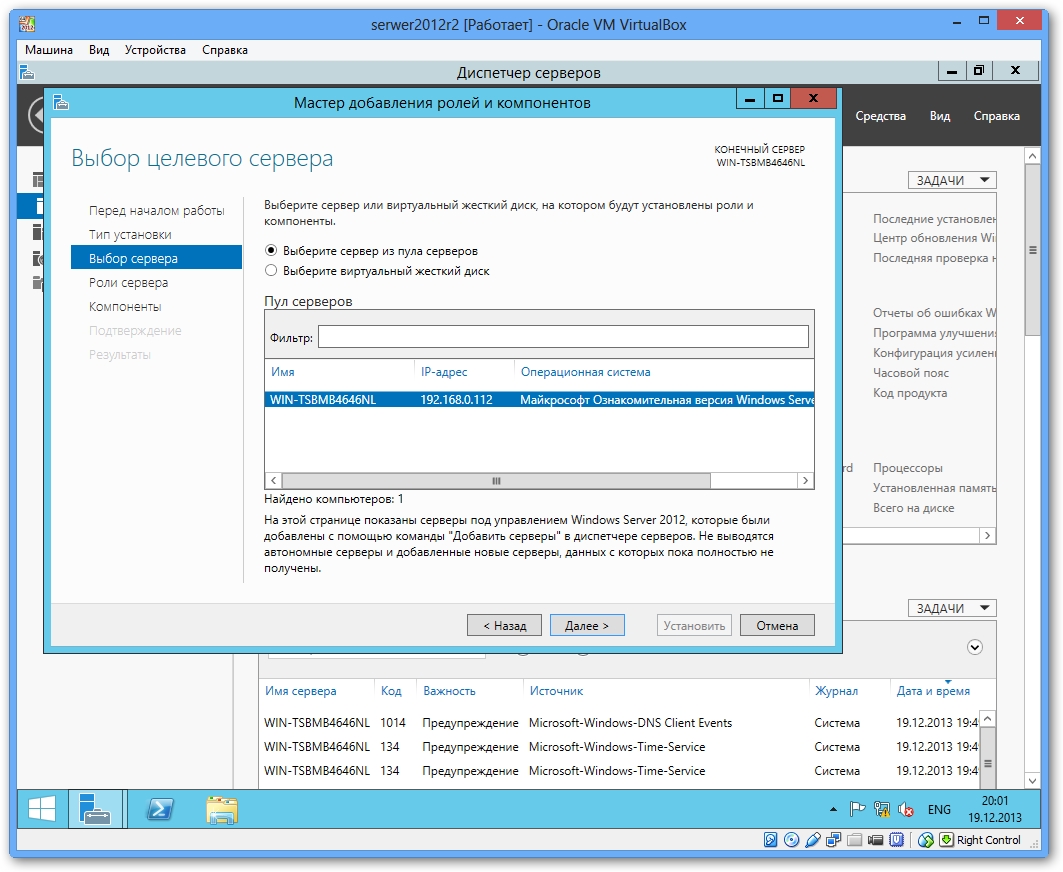Click VirtualBox video capture status icon
Viewport: 1063px width, 872px height.
point(875,840)
